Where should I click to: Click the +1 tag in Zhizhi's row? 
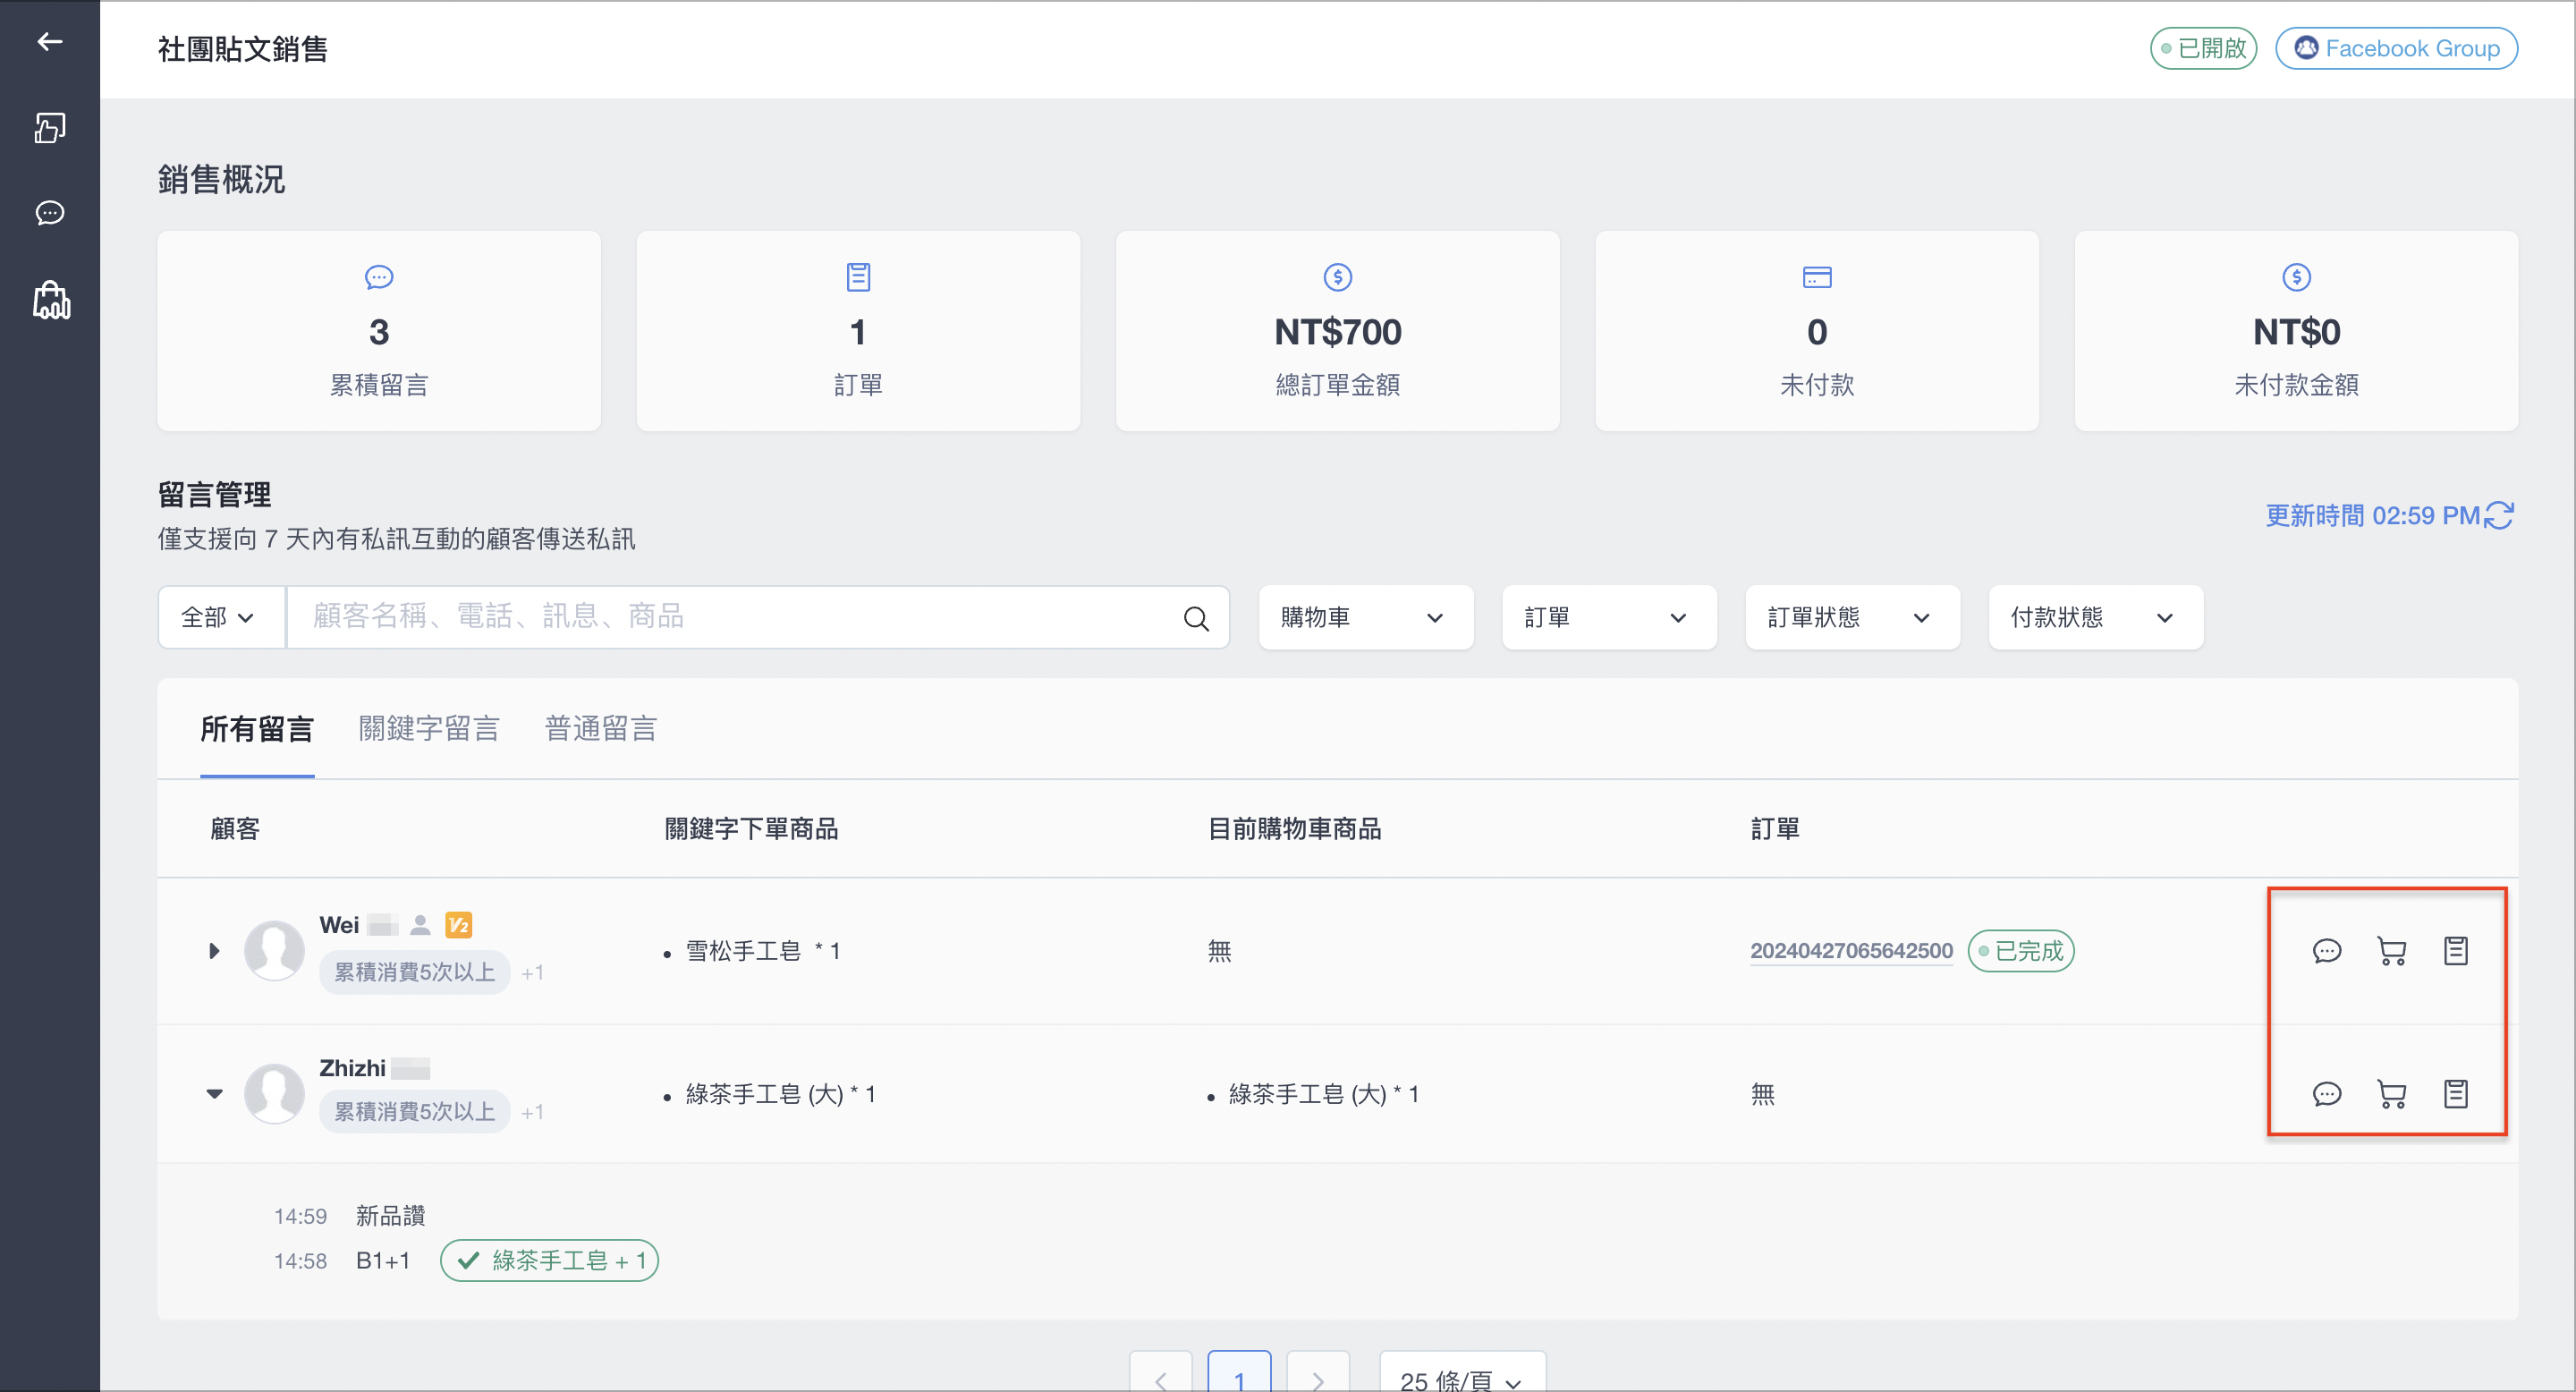point(532,1113)
